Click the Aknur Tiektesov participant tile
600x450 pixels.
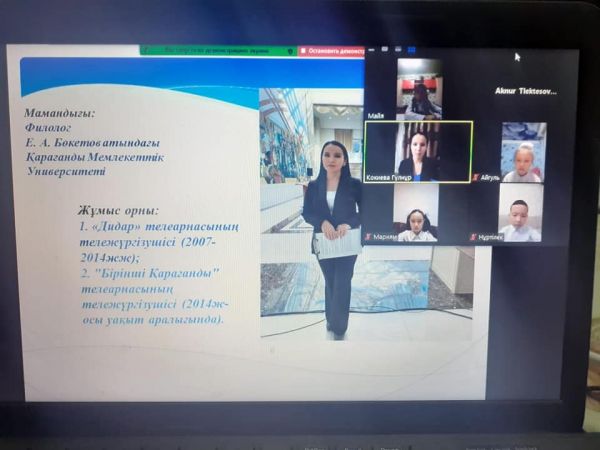[525, 91]
